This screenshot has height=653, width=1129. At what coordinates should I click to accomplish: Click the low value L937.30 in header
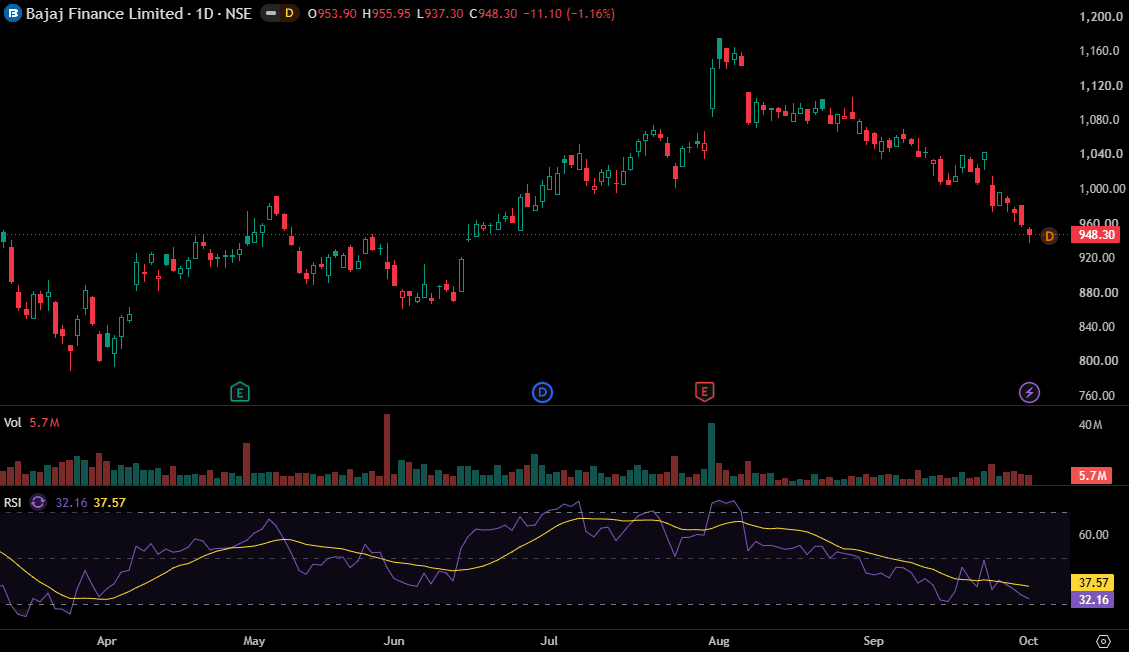pos(440,14)
